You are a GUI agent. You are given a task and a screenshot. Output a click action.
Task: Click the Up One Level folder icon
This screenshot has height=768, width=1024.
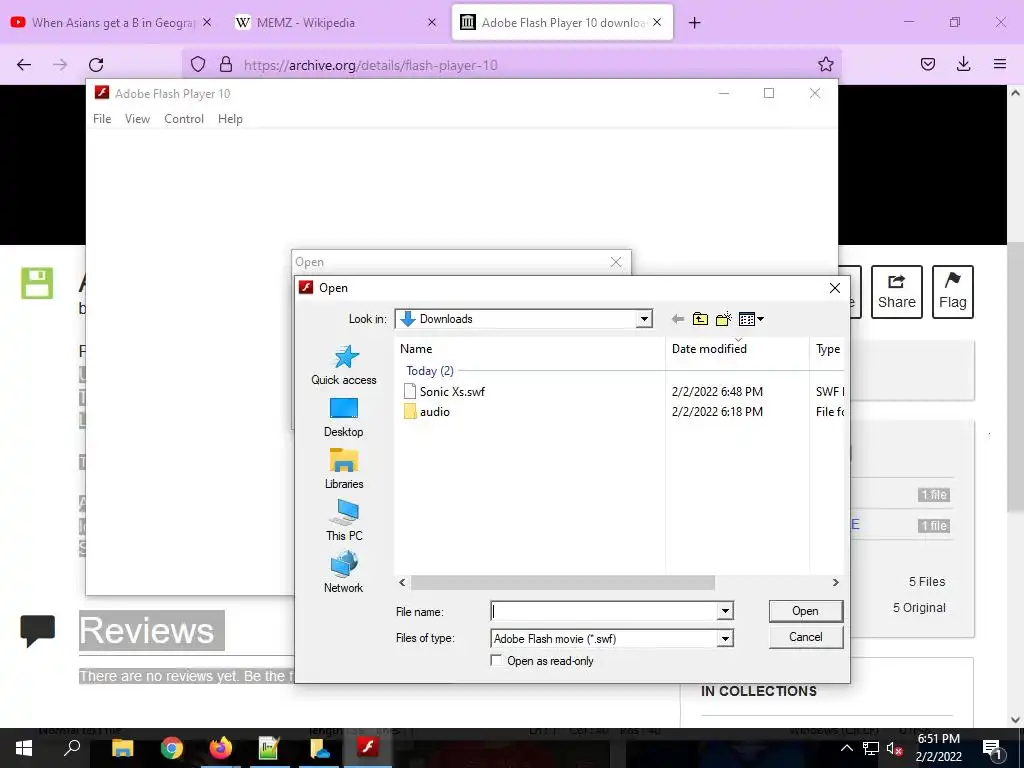[x=700, y=319]
